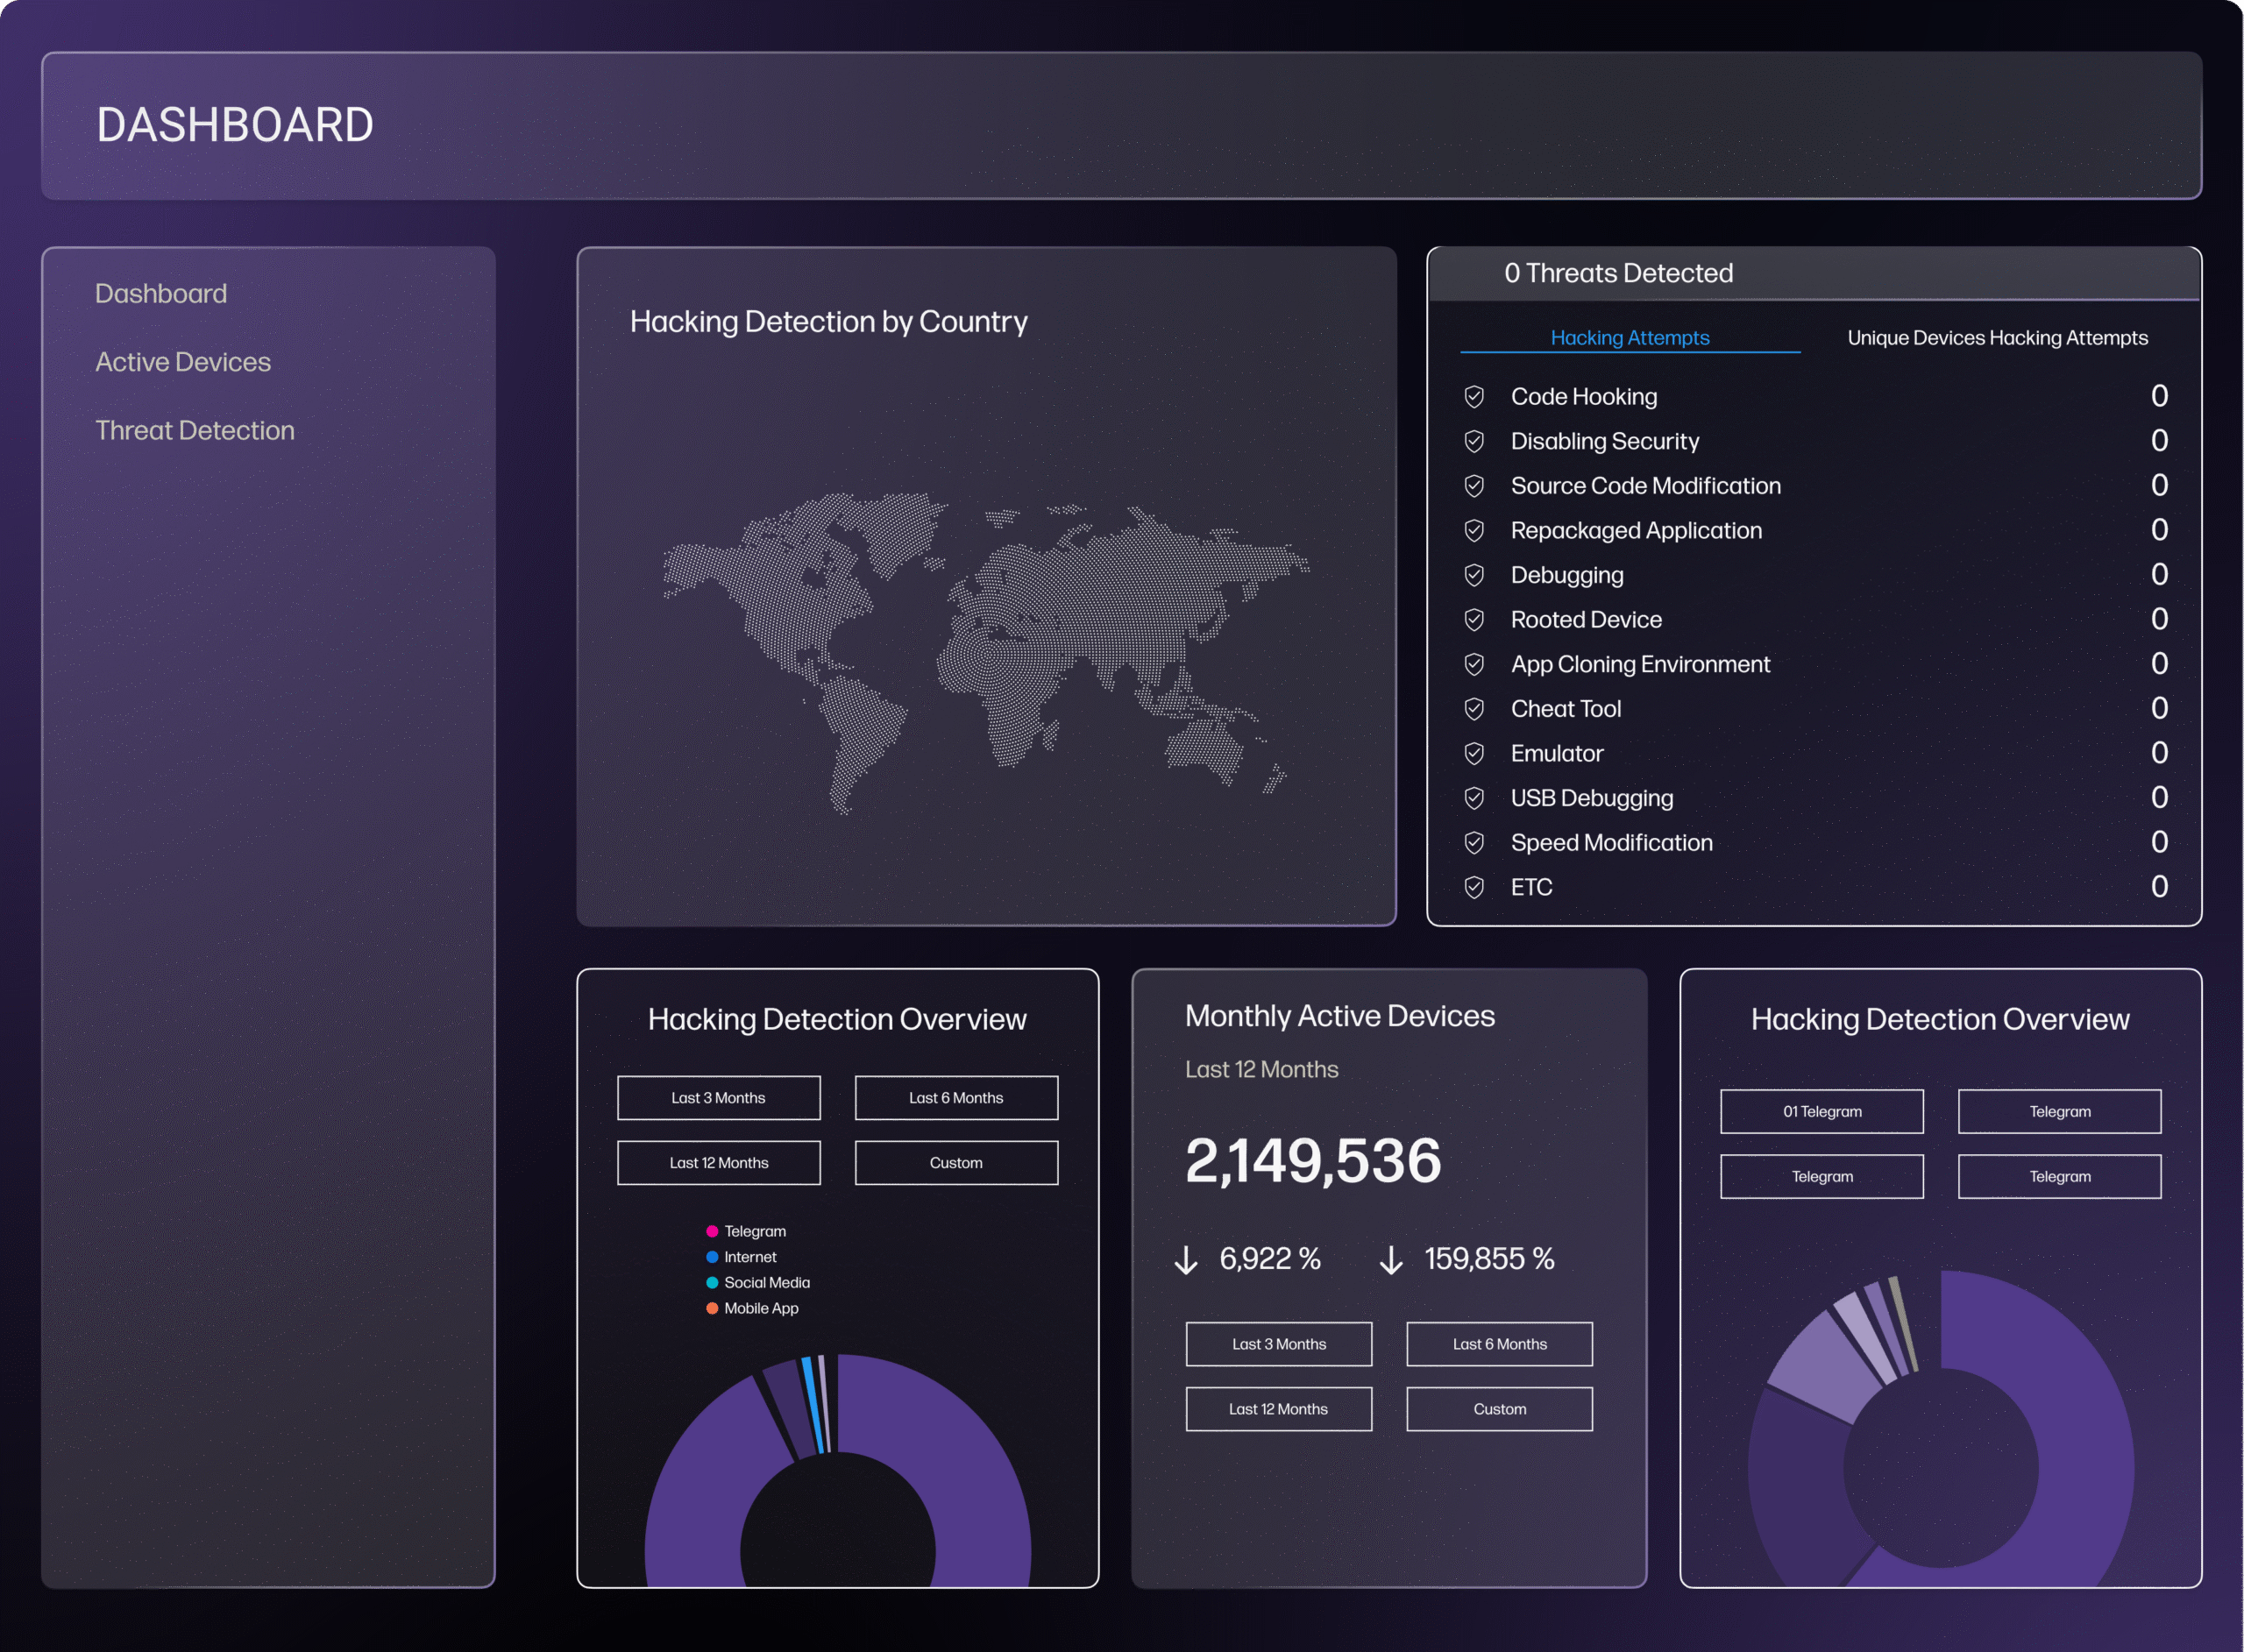
Task: Select Last 6 Months under Monthly Active Devices
Action: (x=1500, y=1344)
